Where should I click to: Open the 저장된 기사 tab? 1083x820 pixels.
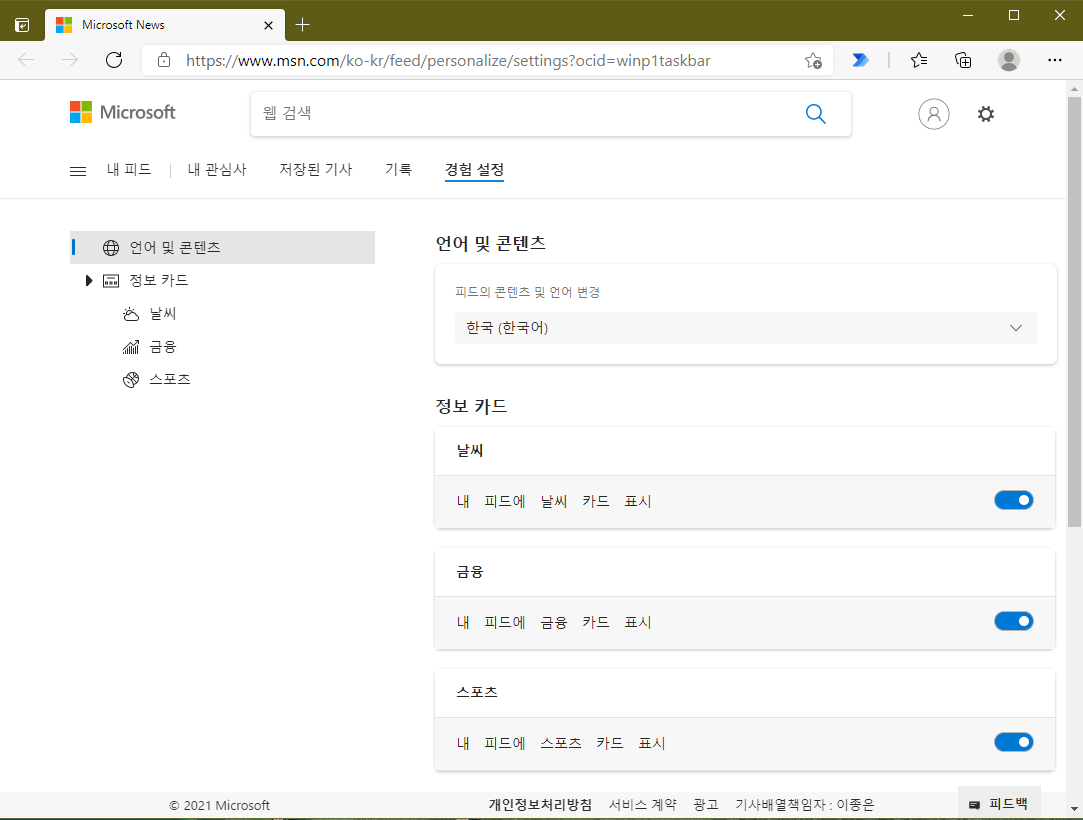(316, 169)
